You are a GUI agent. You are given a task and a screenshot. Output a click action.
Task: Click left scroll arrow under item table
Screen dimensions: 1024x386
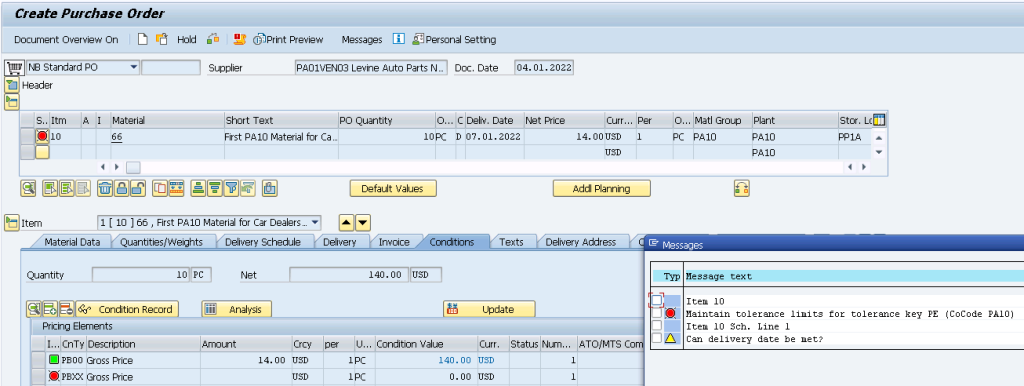(x=103, y=168)
